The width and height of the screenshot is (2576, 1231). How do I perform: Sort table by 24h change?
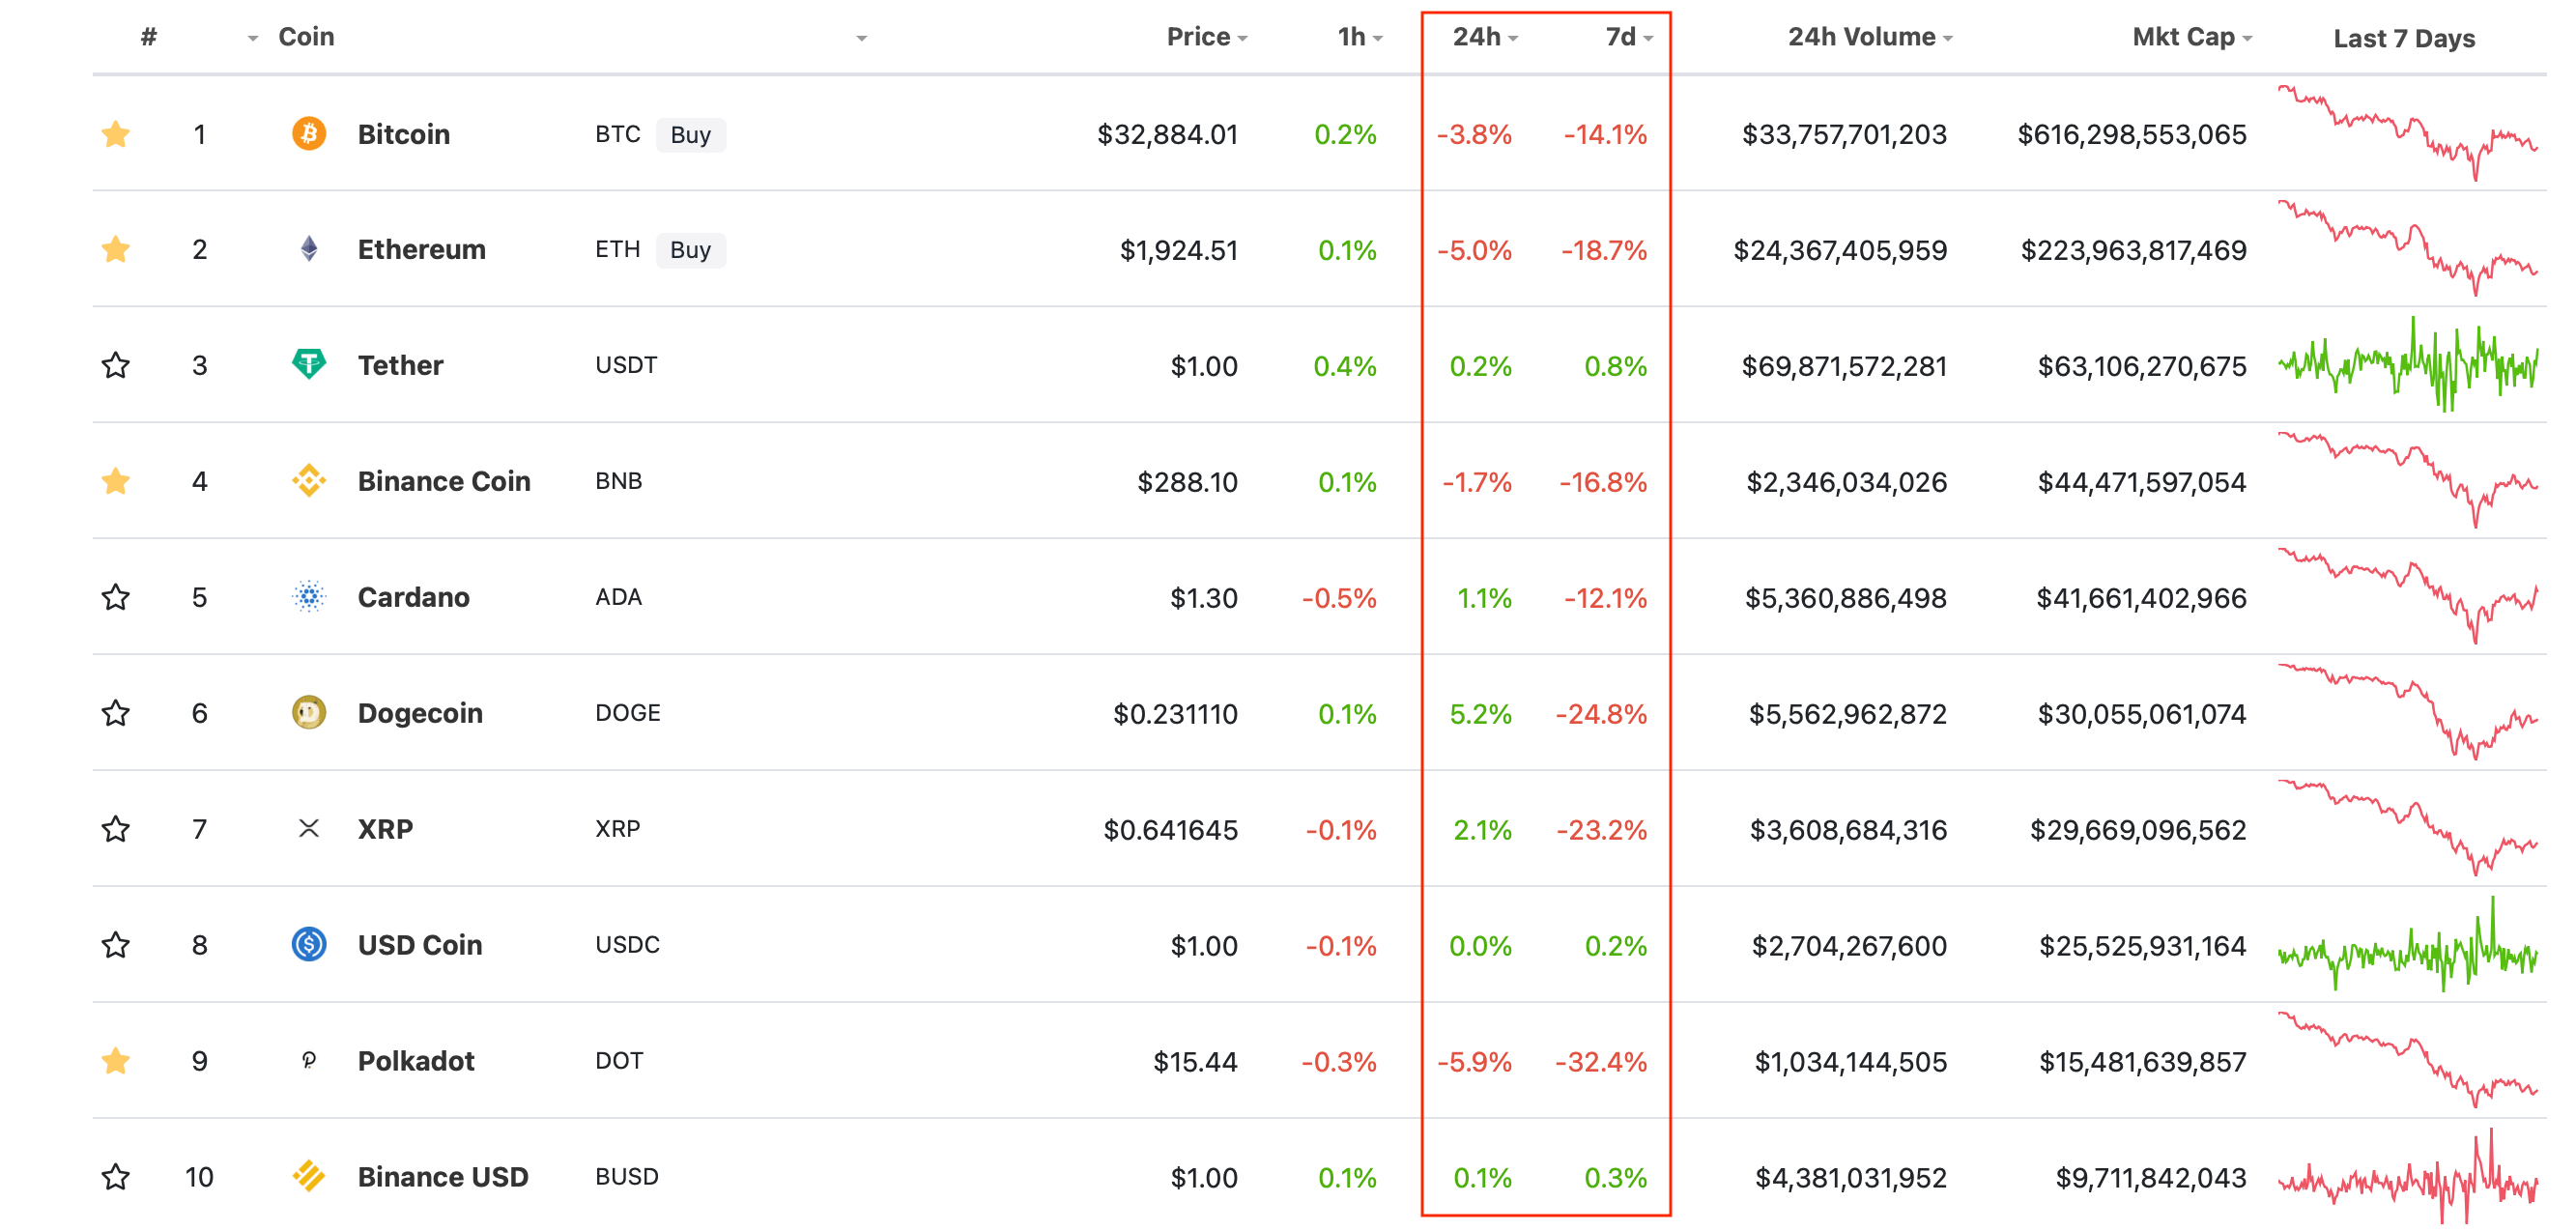click(x=1485, y=37)
